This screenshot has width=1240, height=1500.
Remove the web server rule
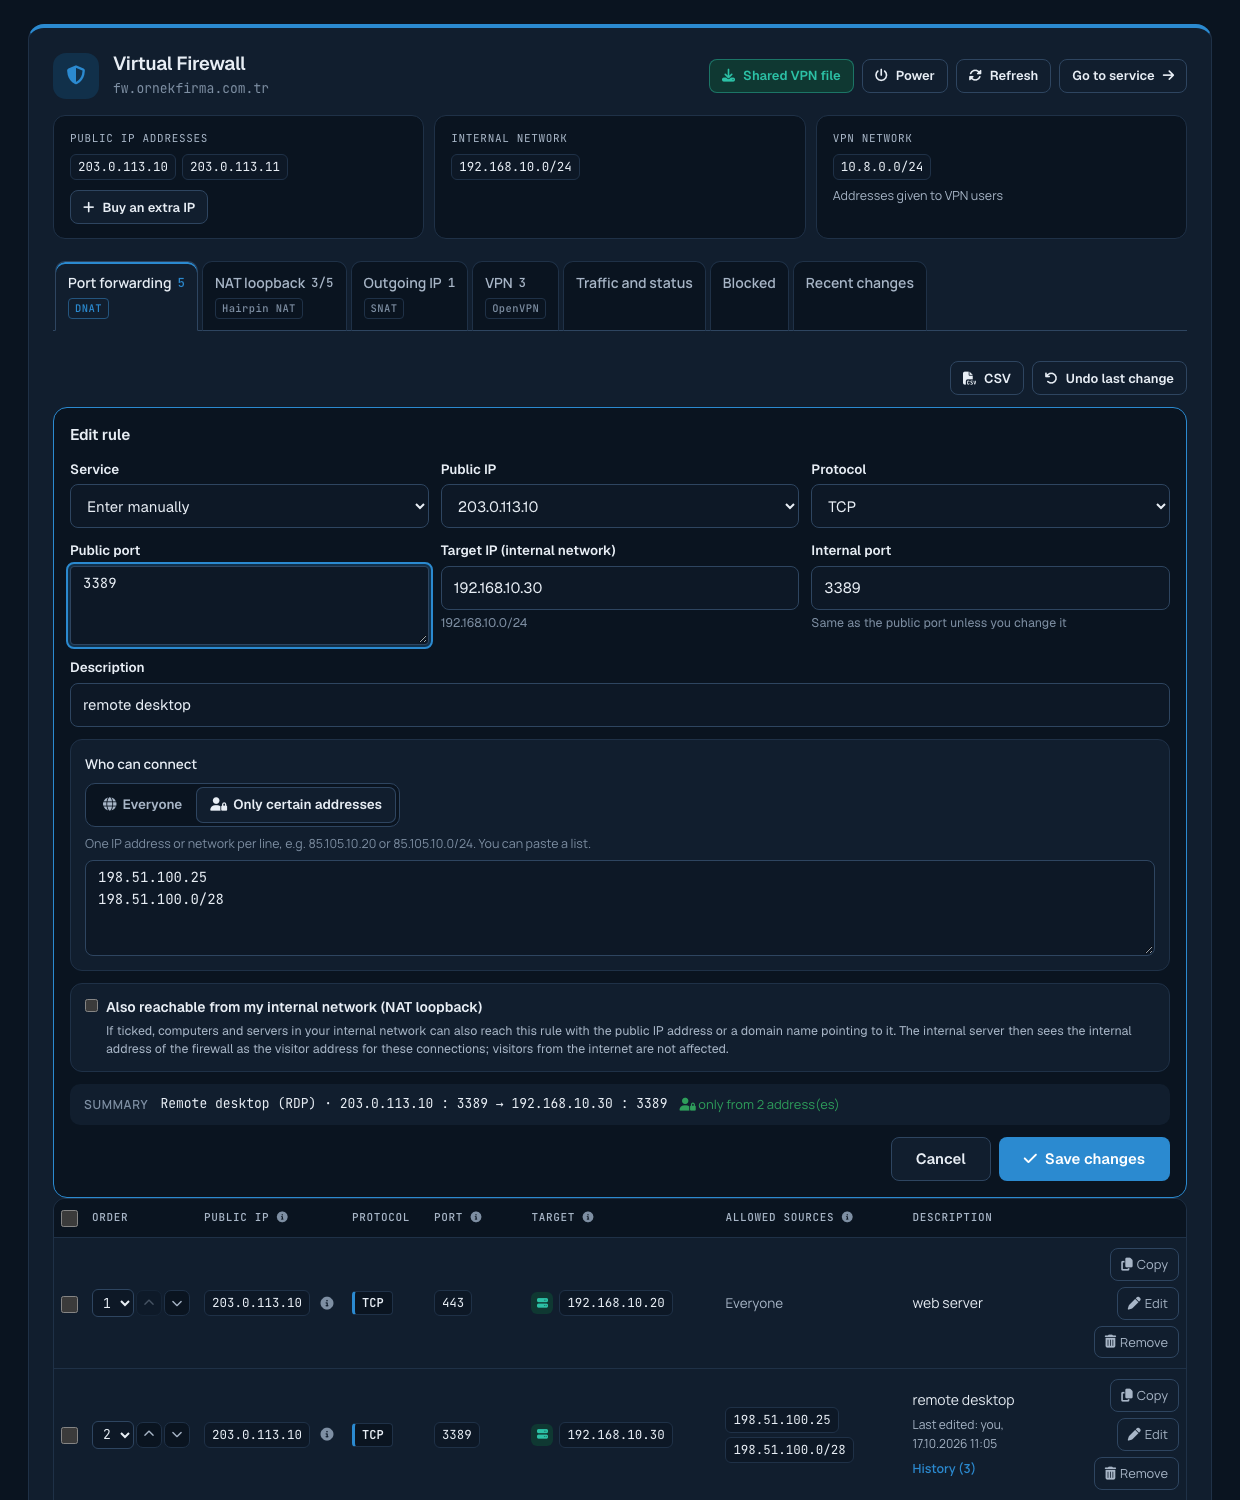click(1136, 1342)
